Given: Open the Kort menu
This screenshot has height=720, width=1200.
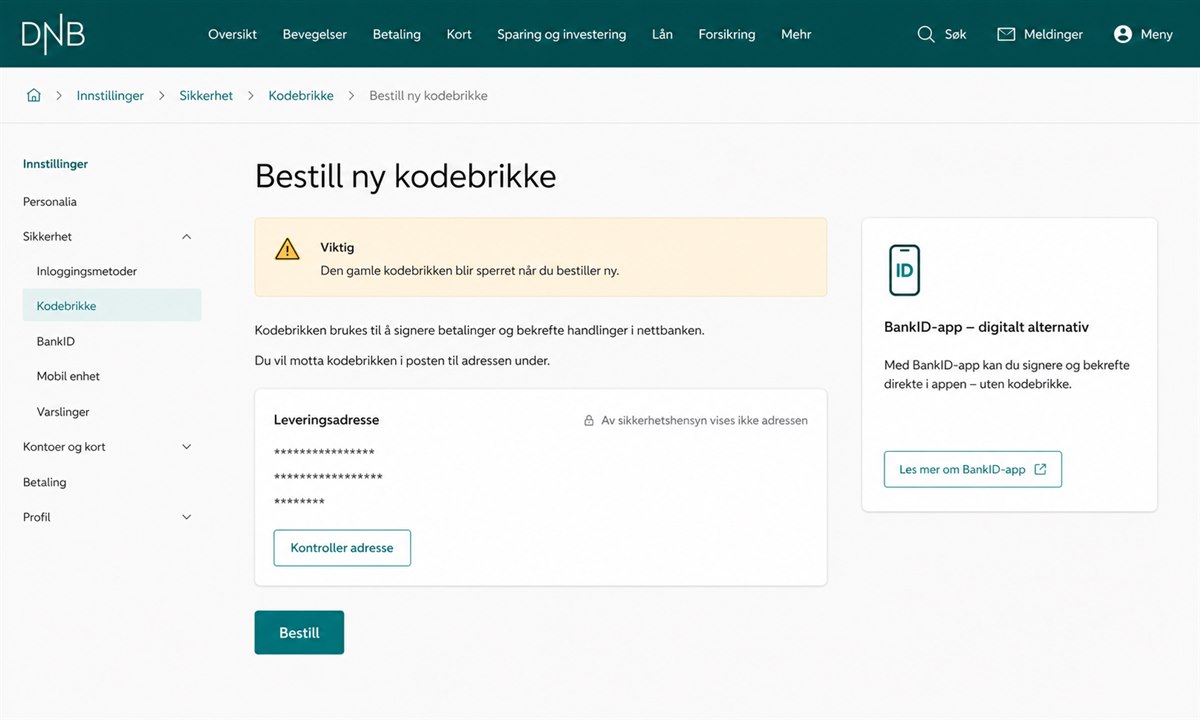Looking at the screenshot, I should [459, 34].
